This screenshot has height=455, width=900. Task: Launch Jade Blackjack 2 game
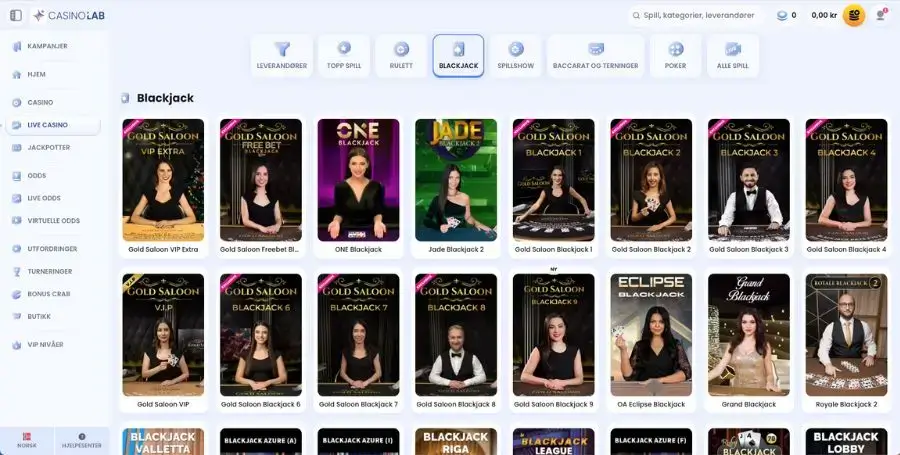coord(456,180)
